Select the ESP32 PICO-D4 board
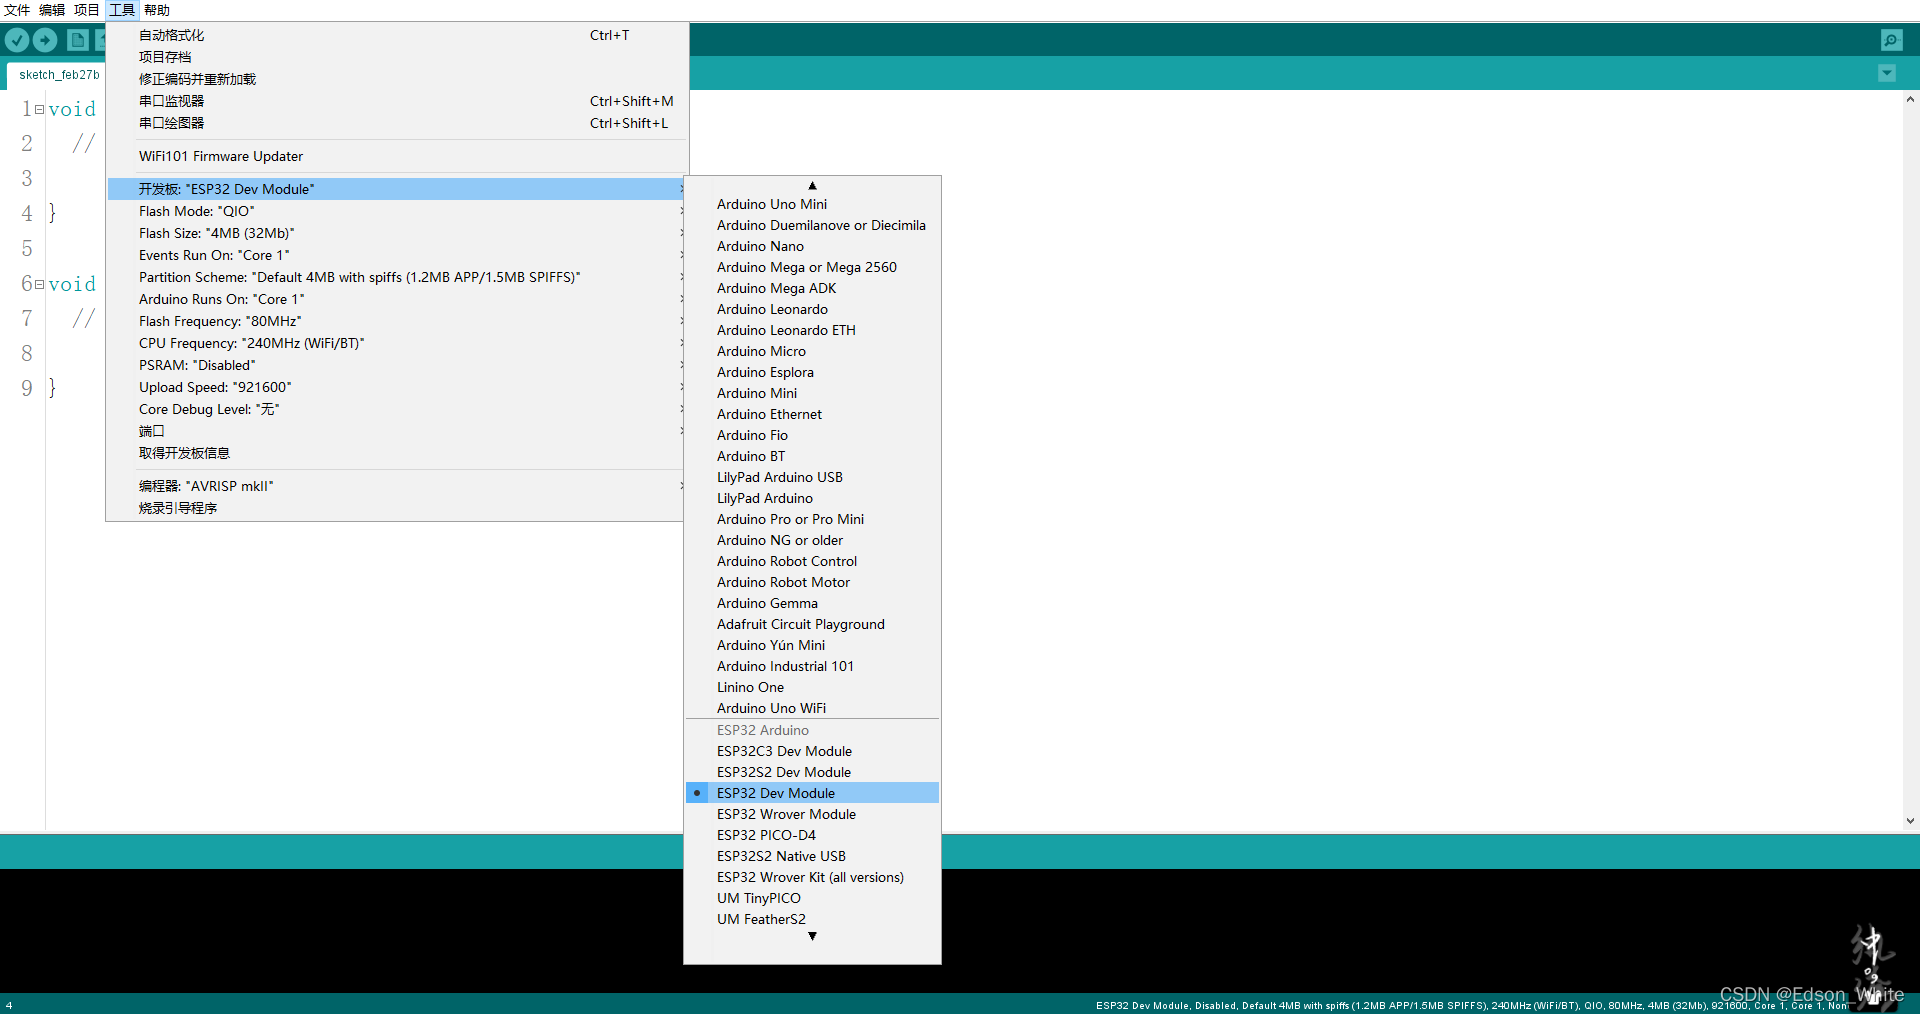1920x1014 pixels. coord(812,835)
